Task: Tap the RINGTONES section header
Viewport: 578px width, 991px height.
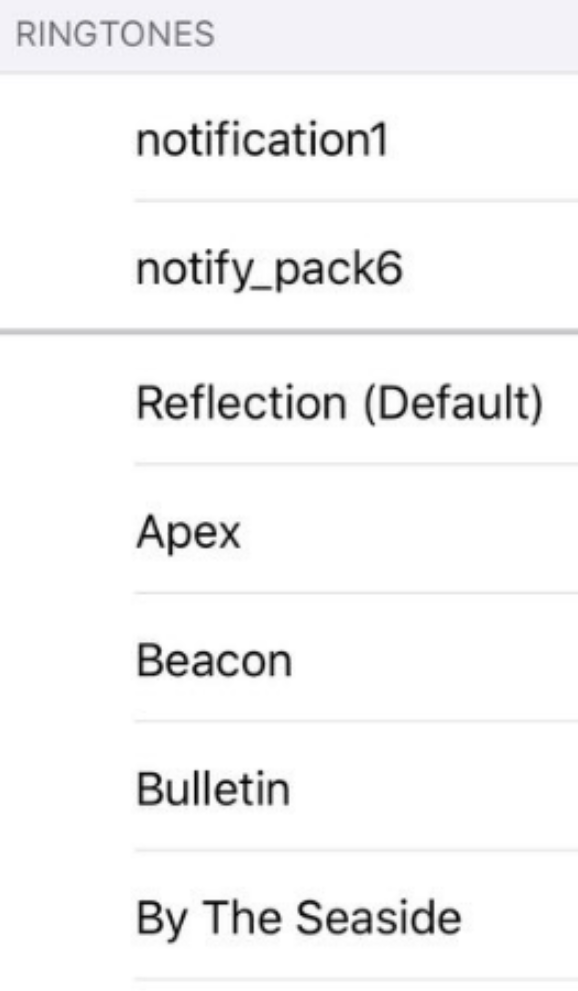Action: pyautogui.click(x=115, y=34)
